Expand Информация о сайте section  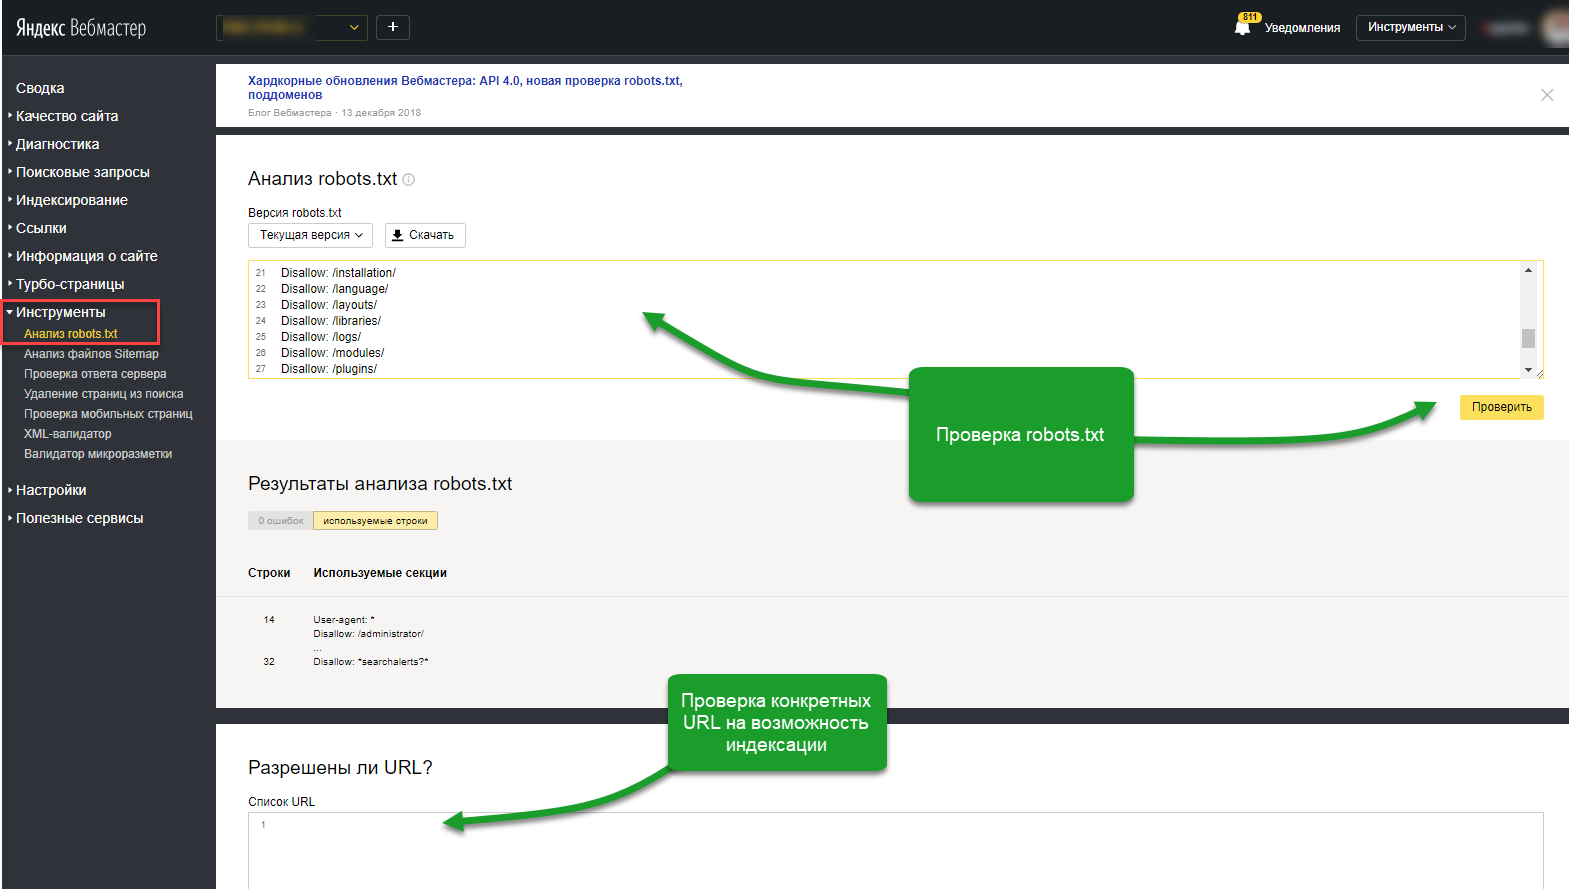(87, 256)
